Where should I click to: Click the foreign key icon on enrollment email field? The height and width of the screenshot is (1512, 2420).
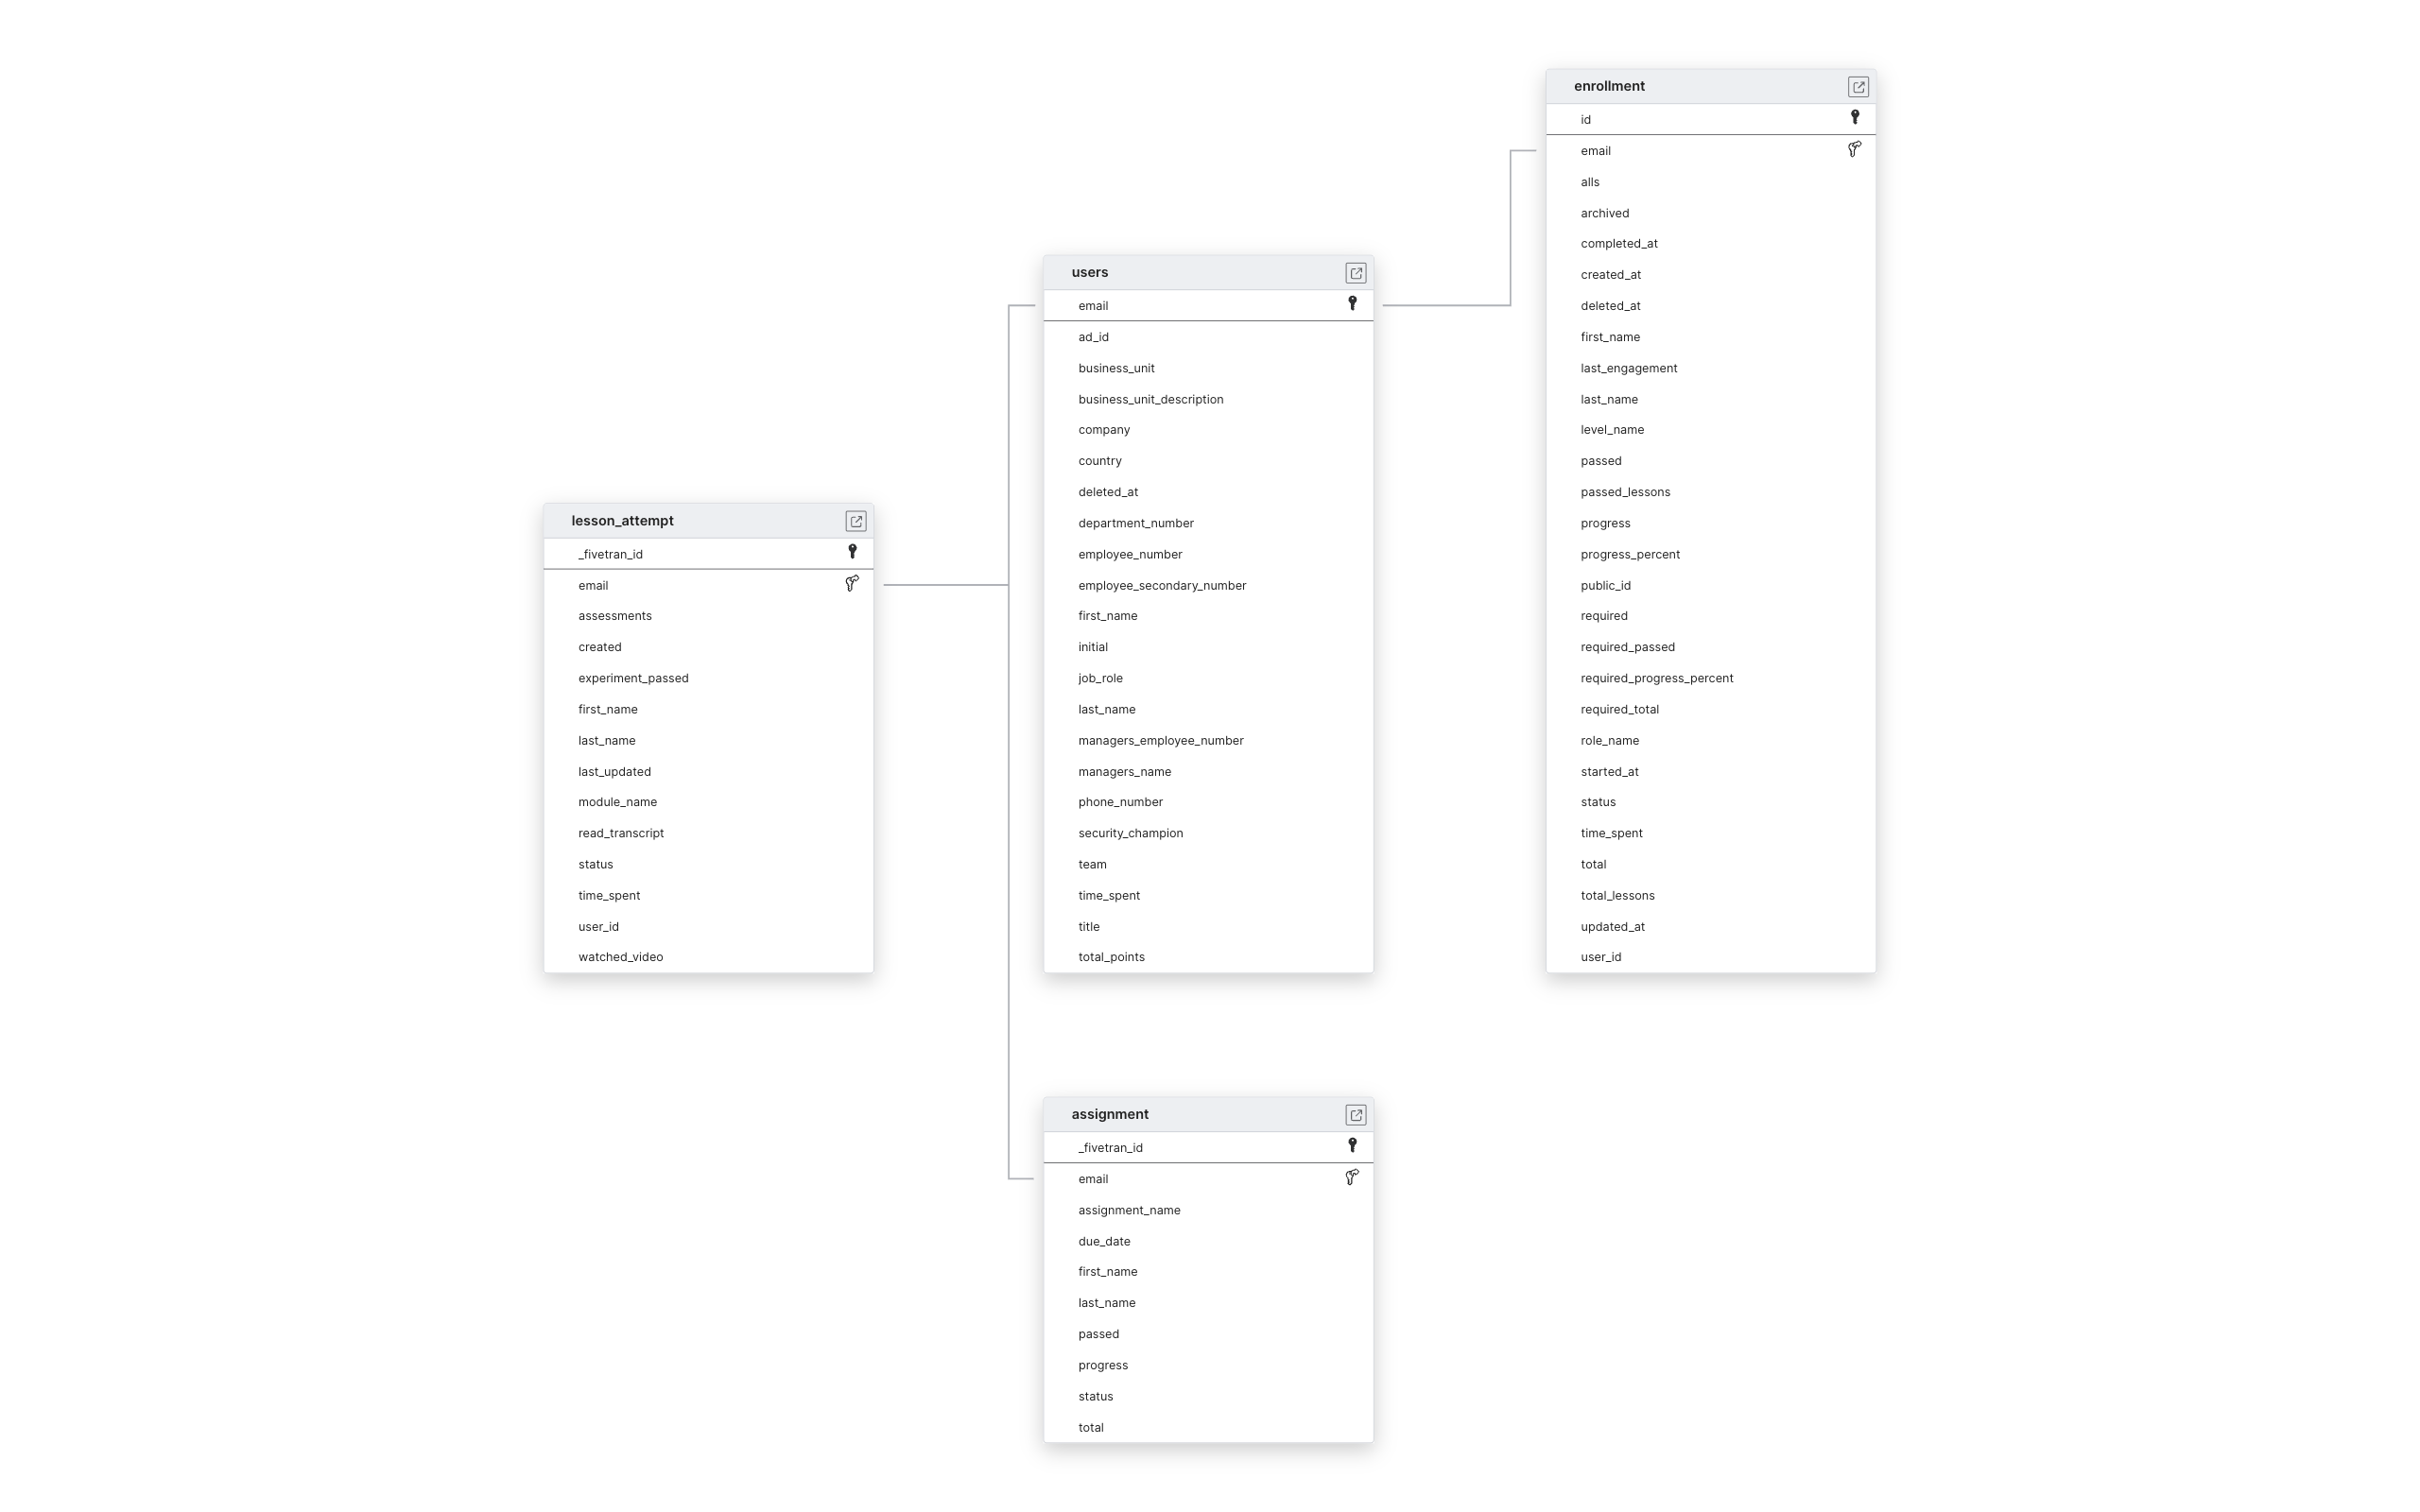pyautogui.click(x=1854, y=150)
